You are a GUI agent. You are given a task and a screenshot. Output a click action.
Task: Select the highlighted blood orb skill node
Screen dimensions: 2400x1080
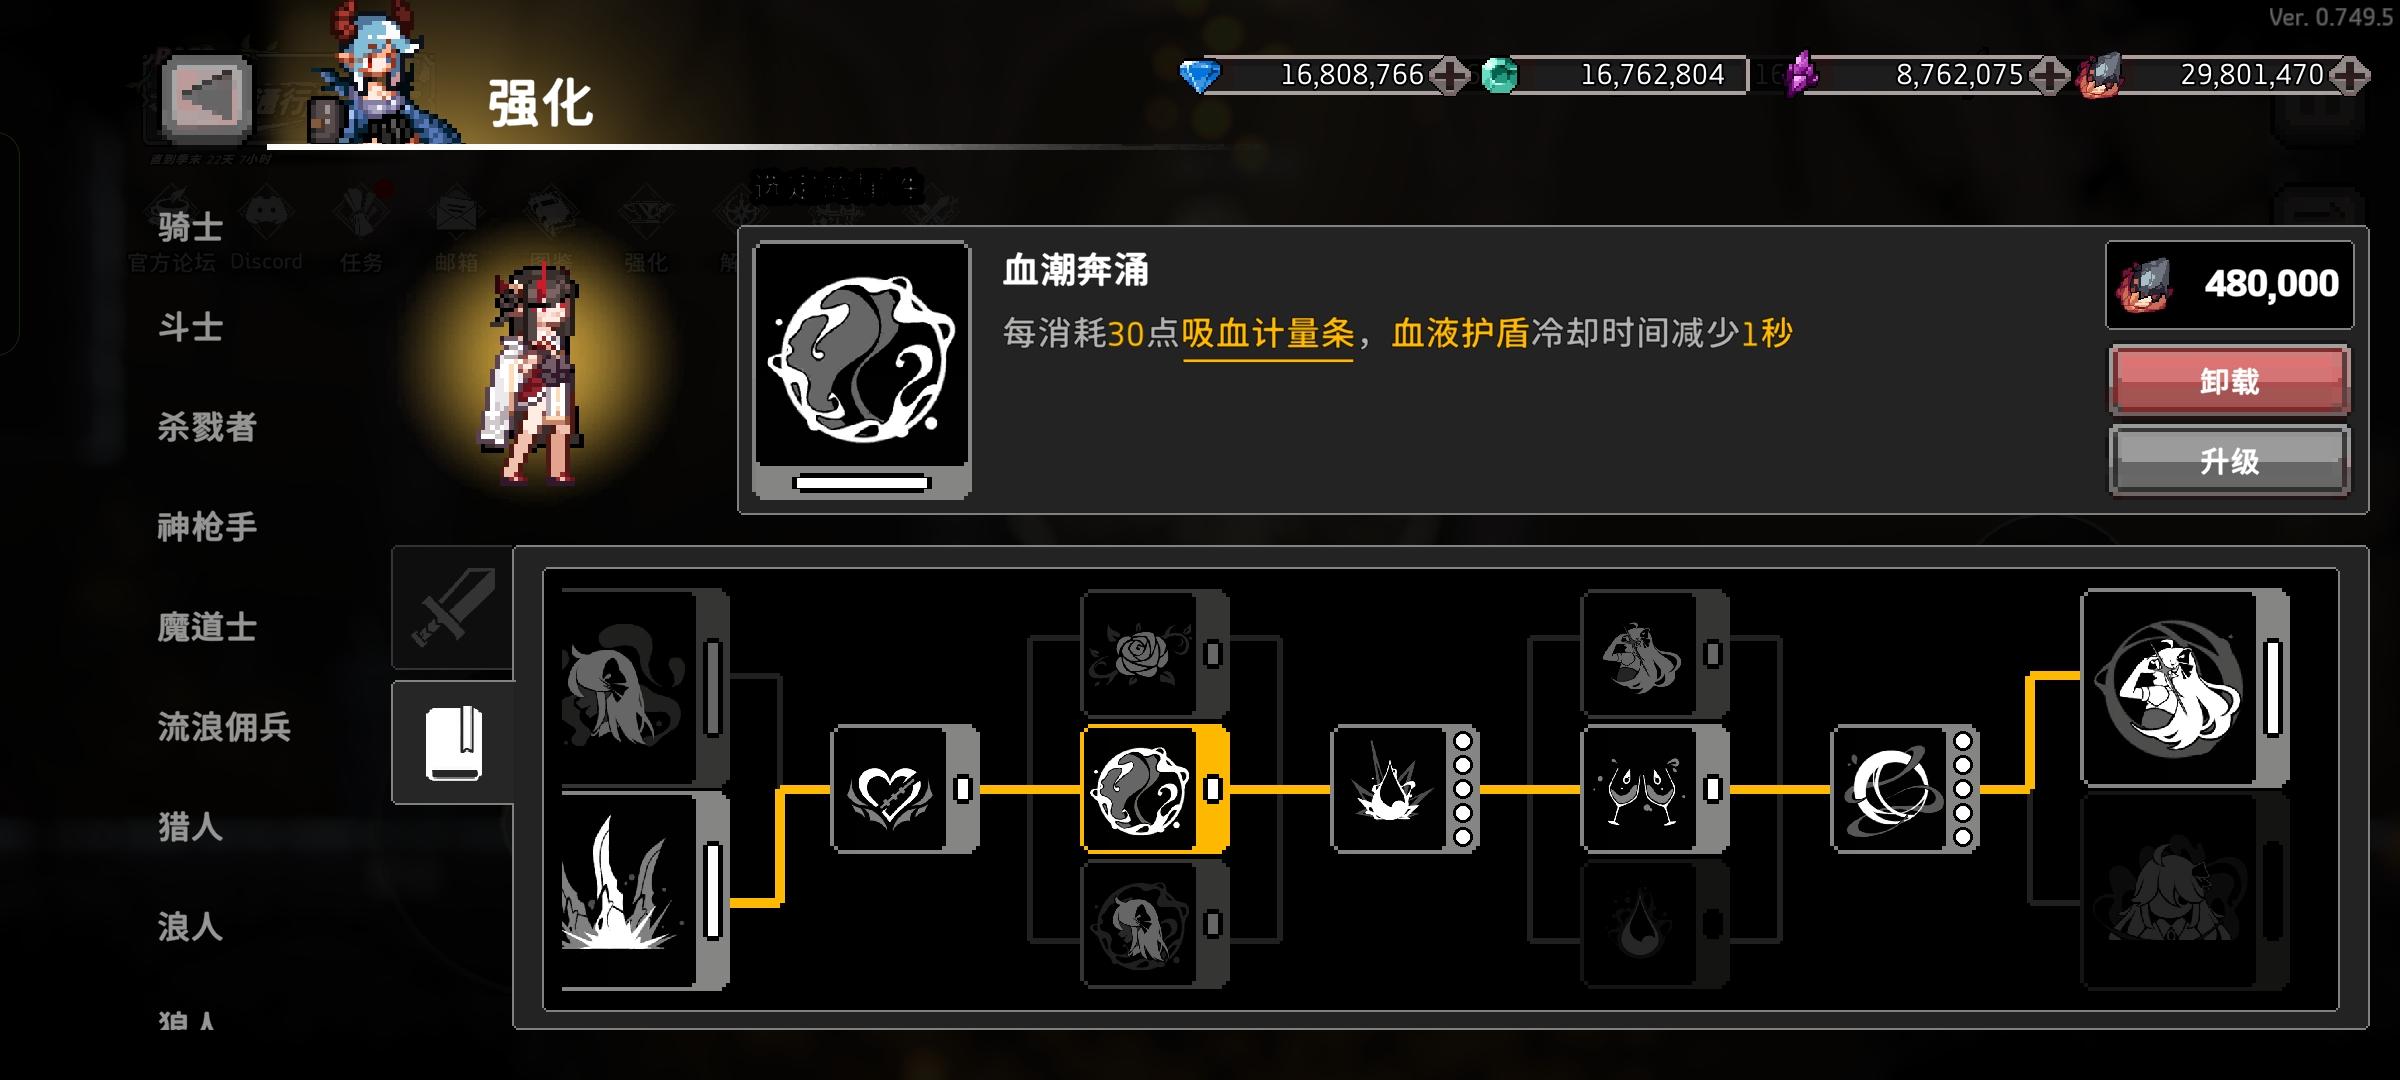point(1154,789)
